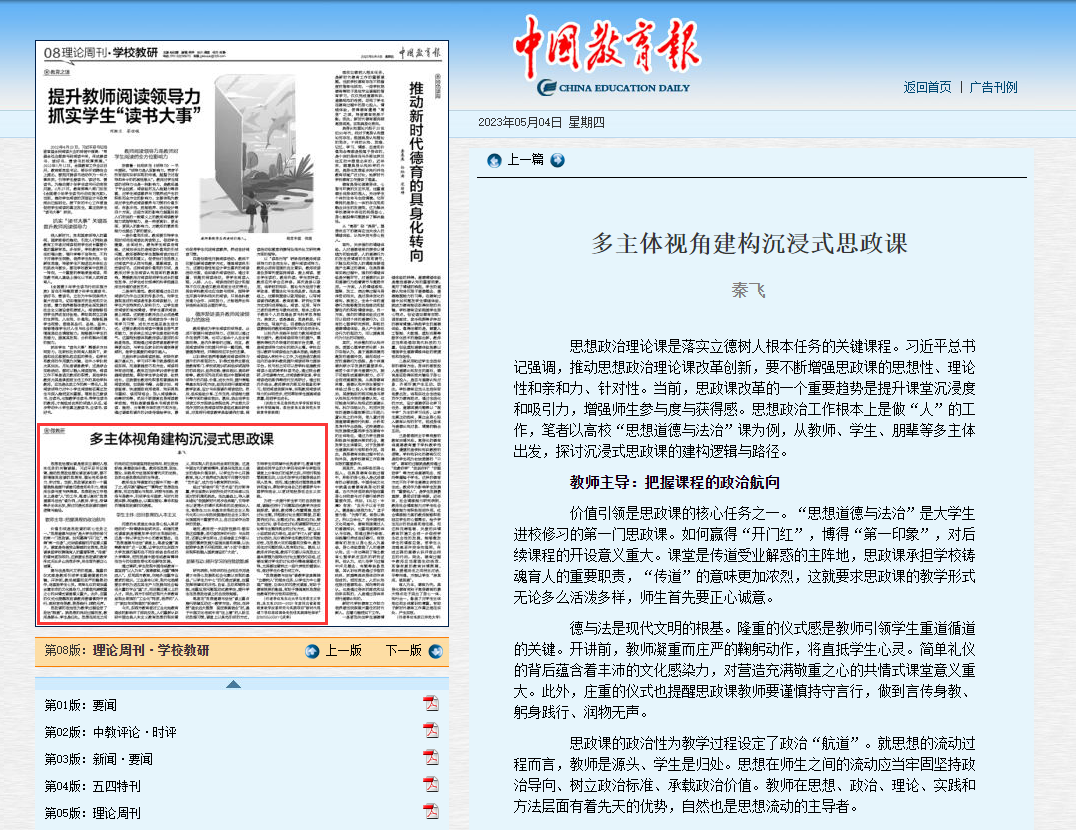Go to 返回首页
The image size is (1076, 830).
coord(927,87)
